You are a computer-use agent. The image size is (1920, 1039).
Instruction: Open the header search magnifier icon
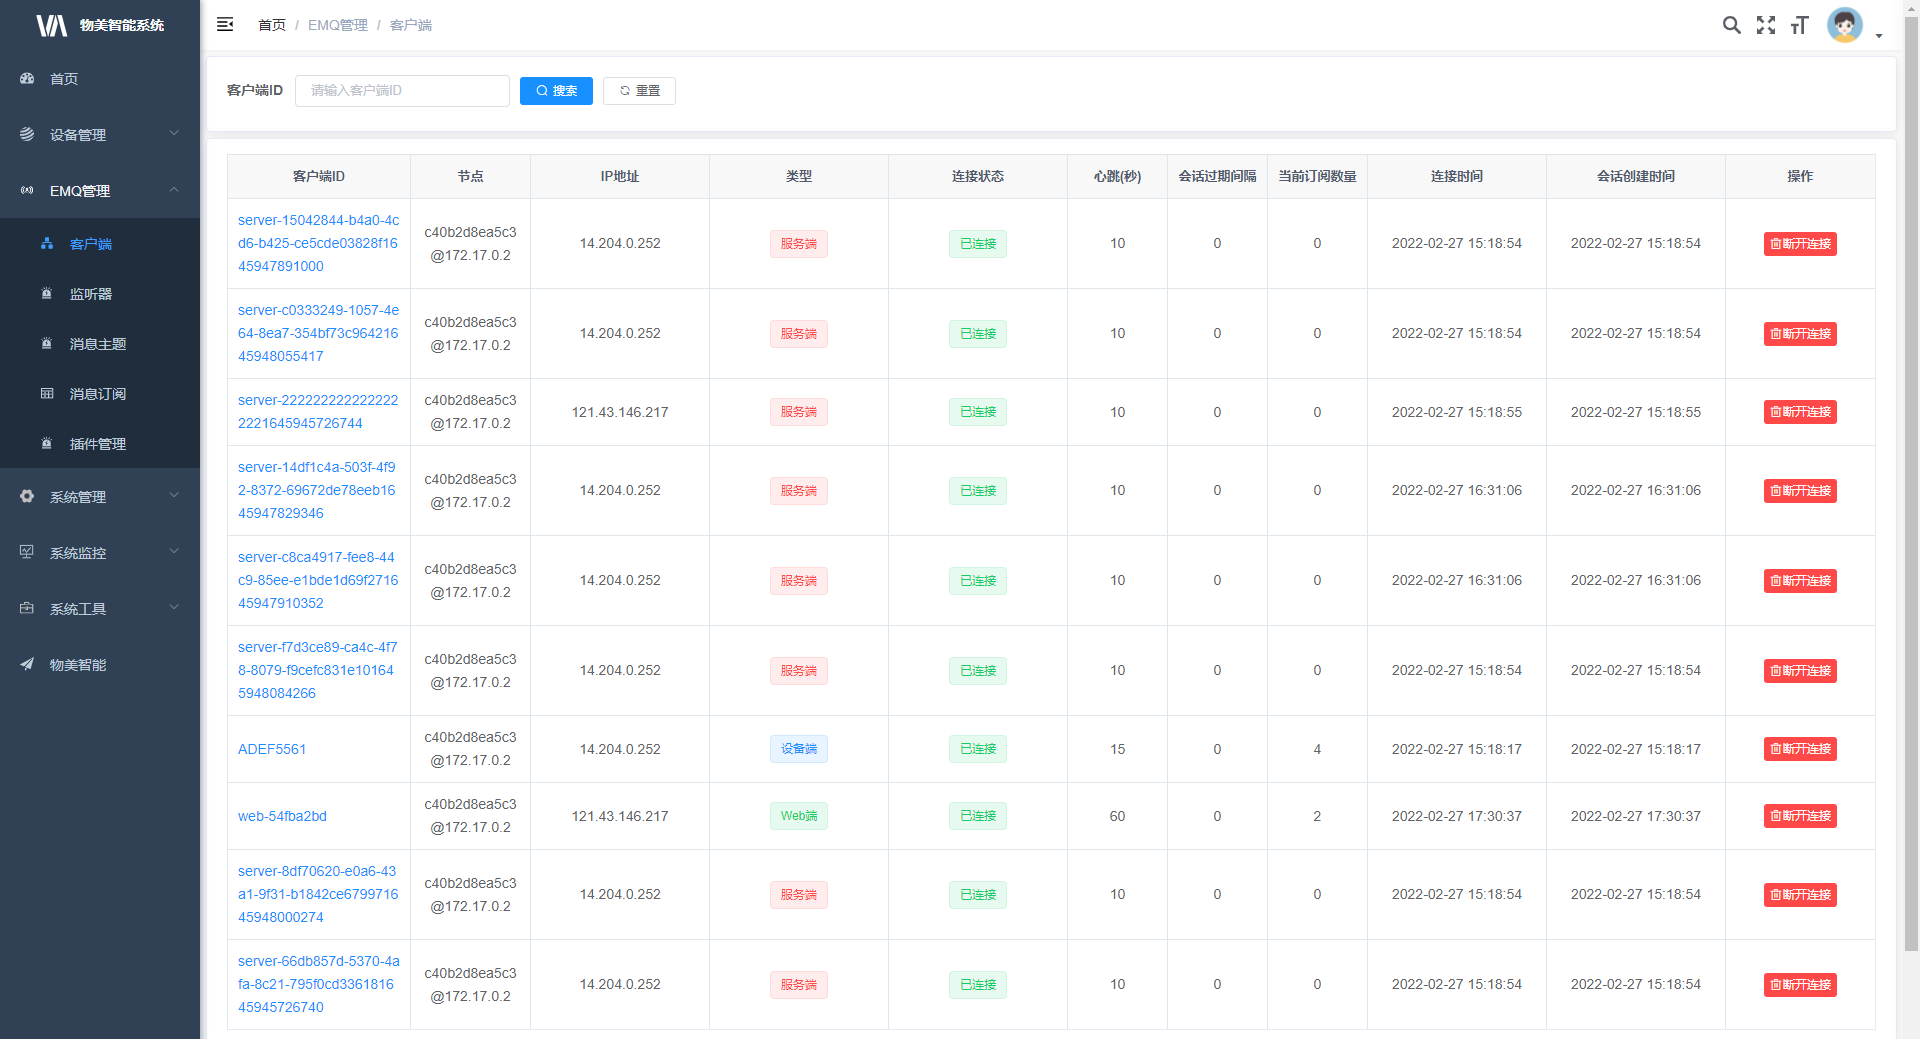point(1731,25)
